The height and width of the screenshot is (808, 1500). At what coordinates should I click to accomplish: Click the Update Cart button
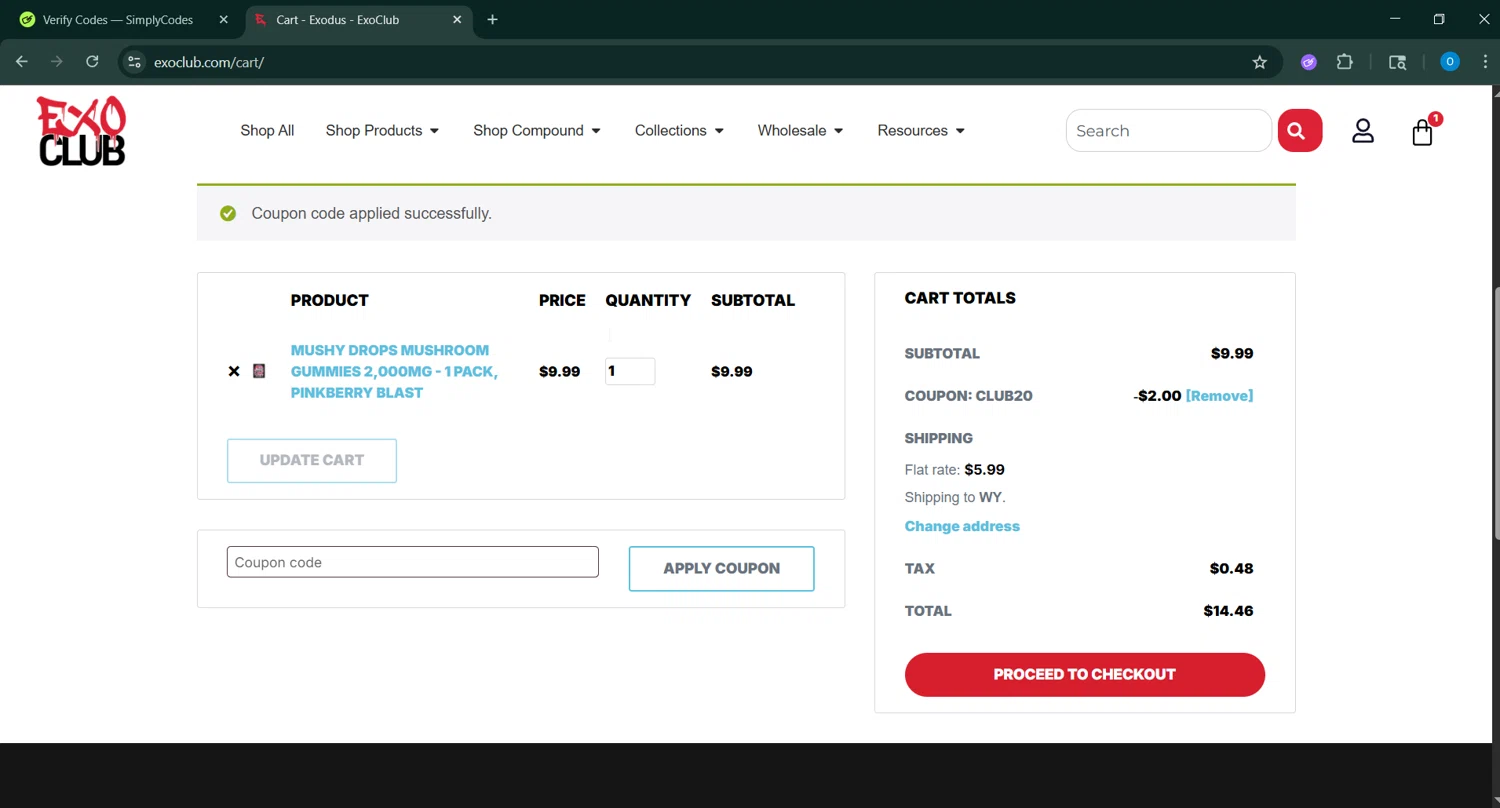[x=312, y=460]
